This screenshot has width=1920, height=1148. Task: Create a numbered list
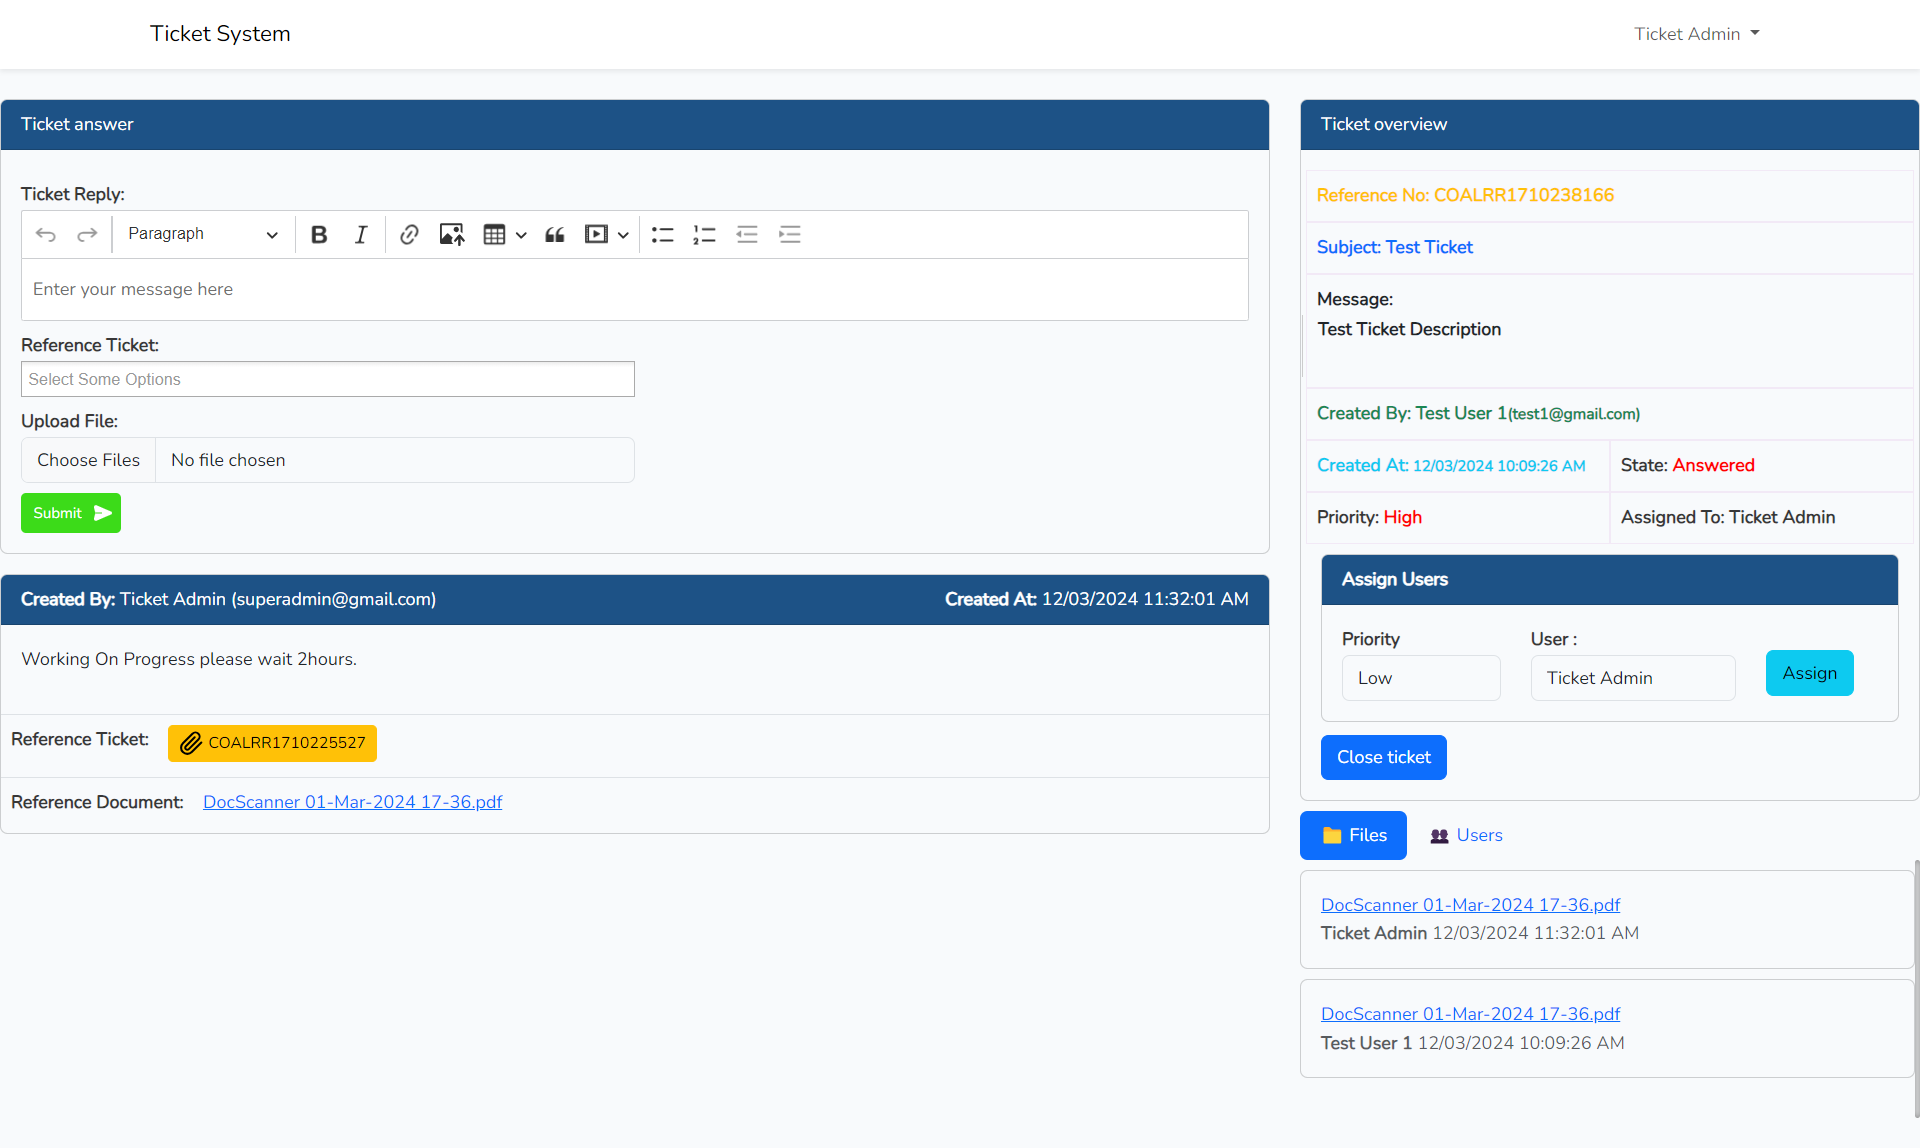coord(704,234)
